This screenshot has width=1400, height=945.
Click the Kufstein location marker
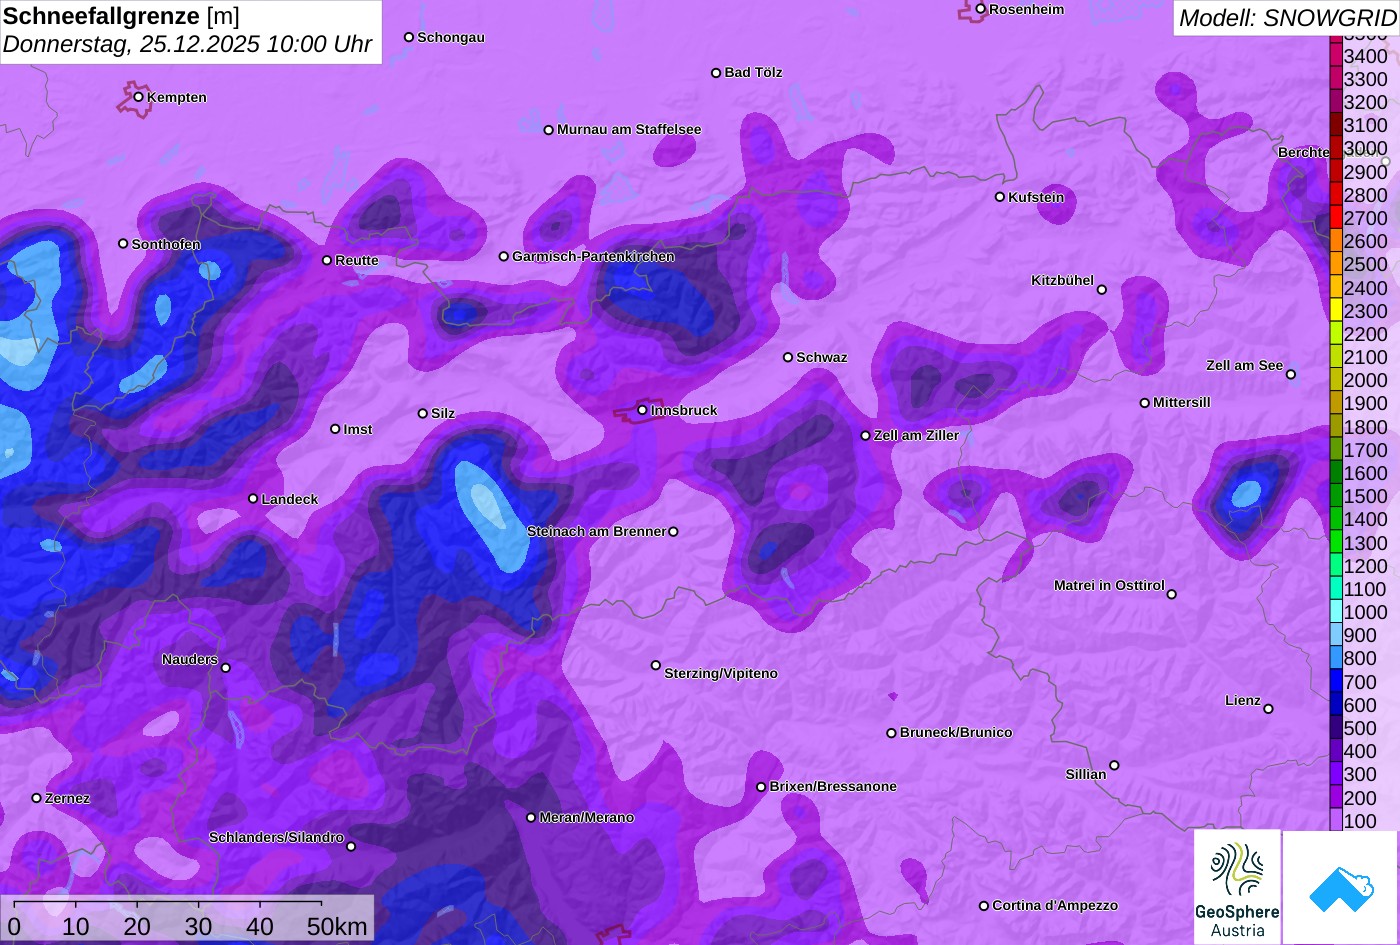1000,197
